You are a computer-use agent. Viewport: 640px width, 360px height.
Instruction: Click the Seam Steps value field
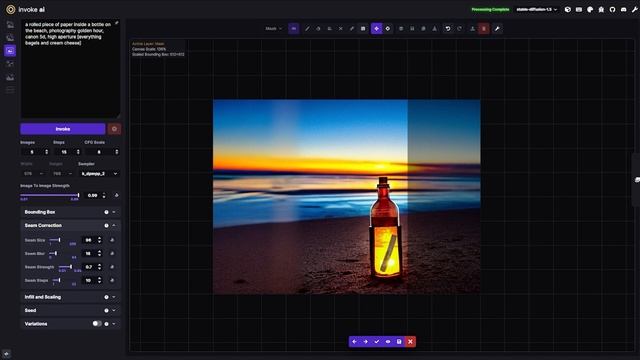coord(92,280)
